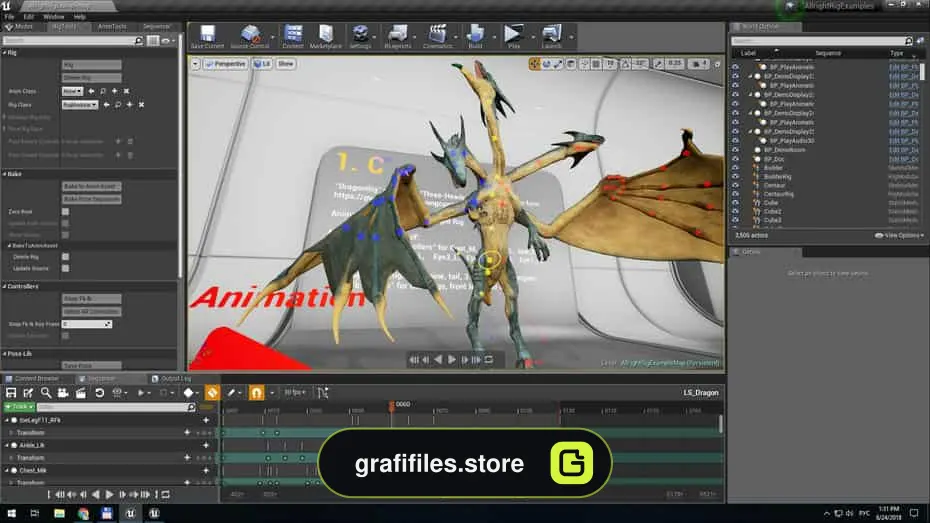This screenshot has width=930, height=523.
Task: Enable the Delete Rig checkbox
Action: point(65,257)
